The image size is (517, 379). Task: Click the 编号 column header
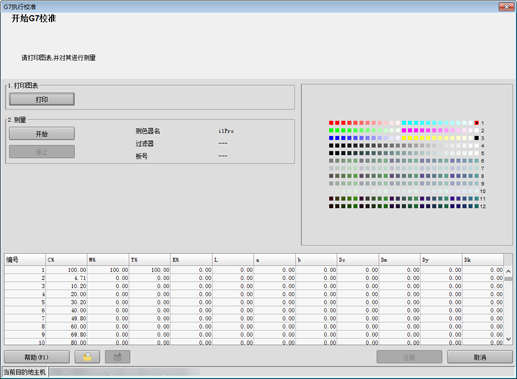click(25, 260)
